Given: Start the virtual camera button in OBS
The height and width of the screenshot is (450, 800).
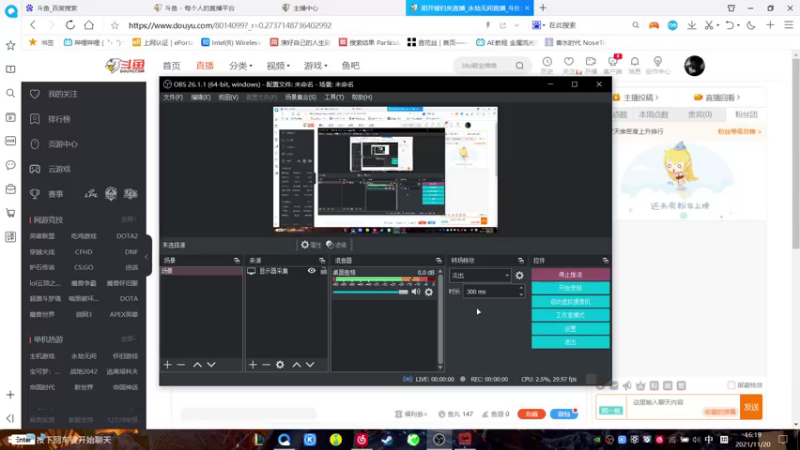Looking at the screenshot, I should point(570,302).
